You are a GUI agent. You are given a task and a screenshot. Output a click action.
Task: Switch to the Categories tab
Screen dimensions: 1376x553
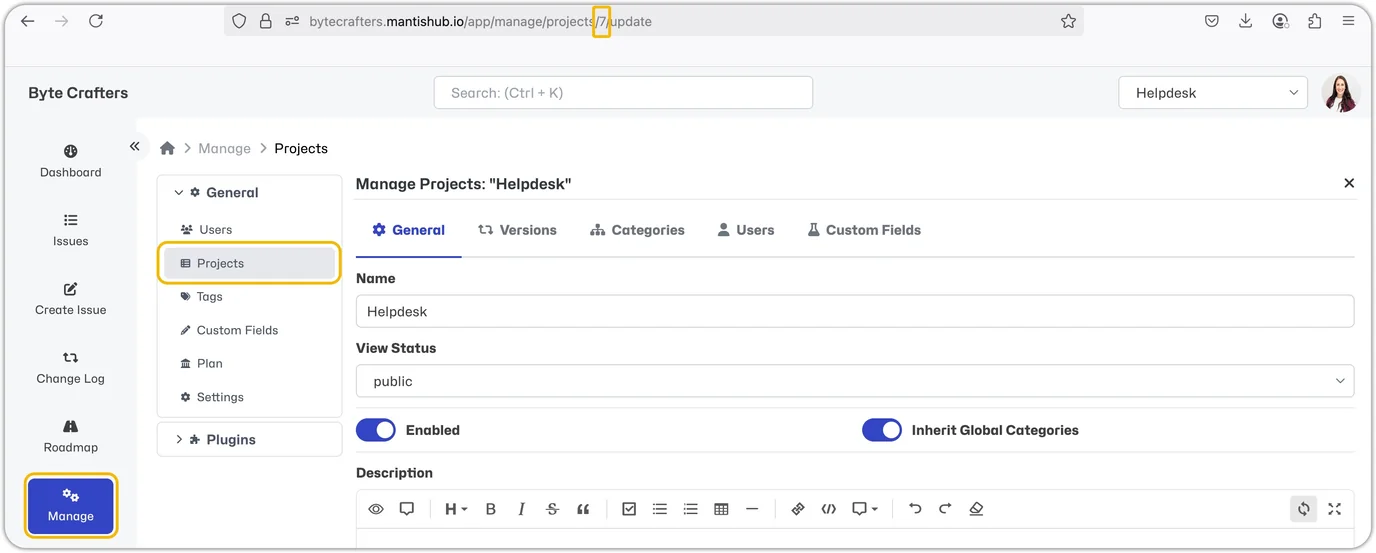[637, 230]
